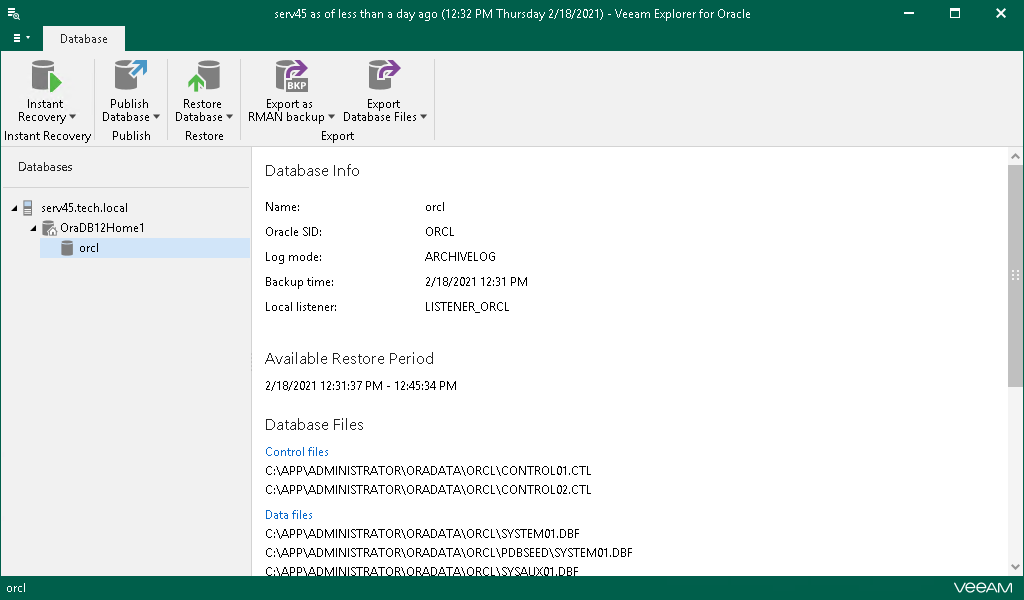Click the Available Restore Period heading
The height and width of the screenshot is (600, 1024).
(x=349, y=359)
